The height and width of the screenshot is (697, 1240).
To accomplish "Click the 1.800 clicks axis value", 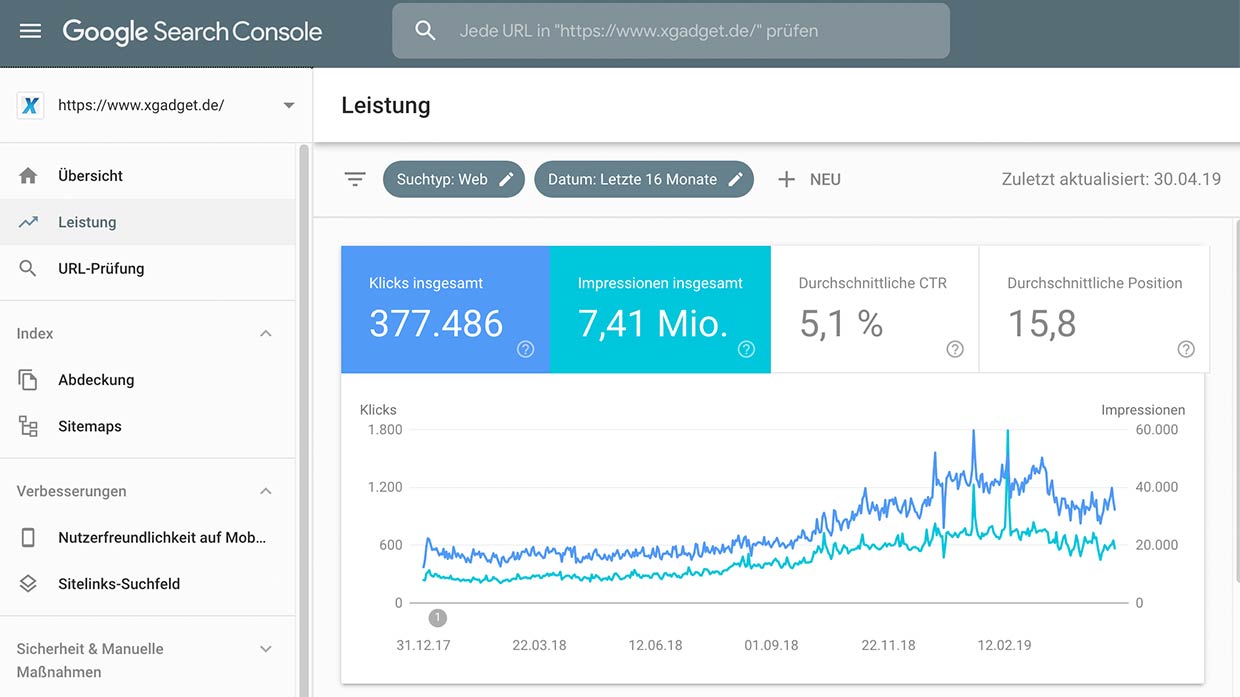I will pos(385,430).
